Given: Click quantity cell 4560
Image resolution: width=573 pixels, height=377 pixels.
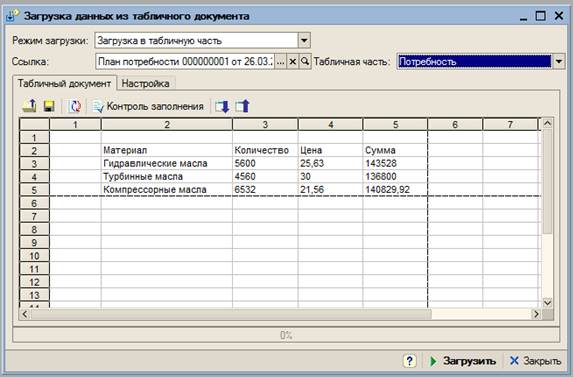Looking at the screenshot, I should pyautogui.click(x=265, y=176).
